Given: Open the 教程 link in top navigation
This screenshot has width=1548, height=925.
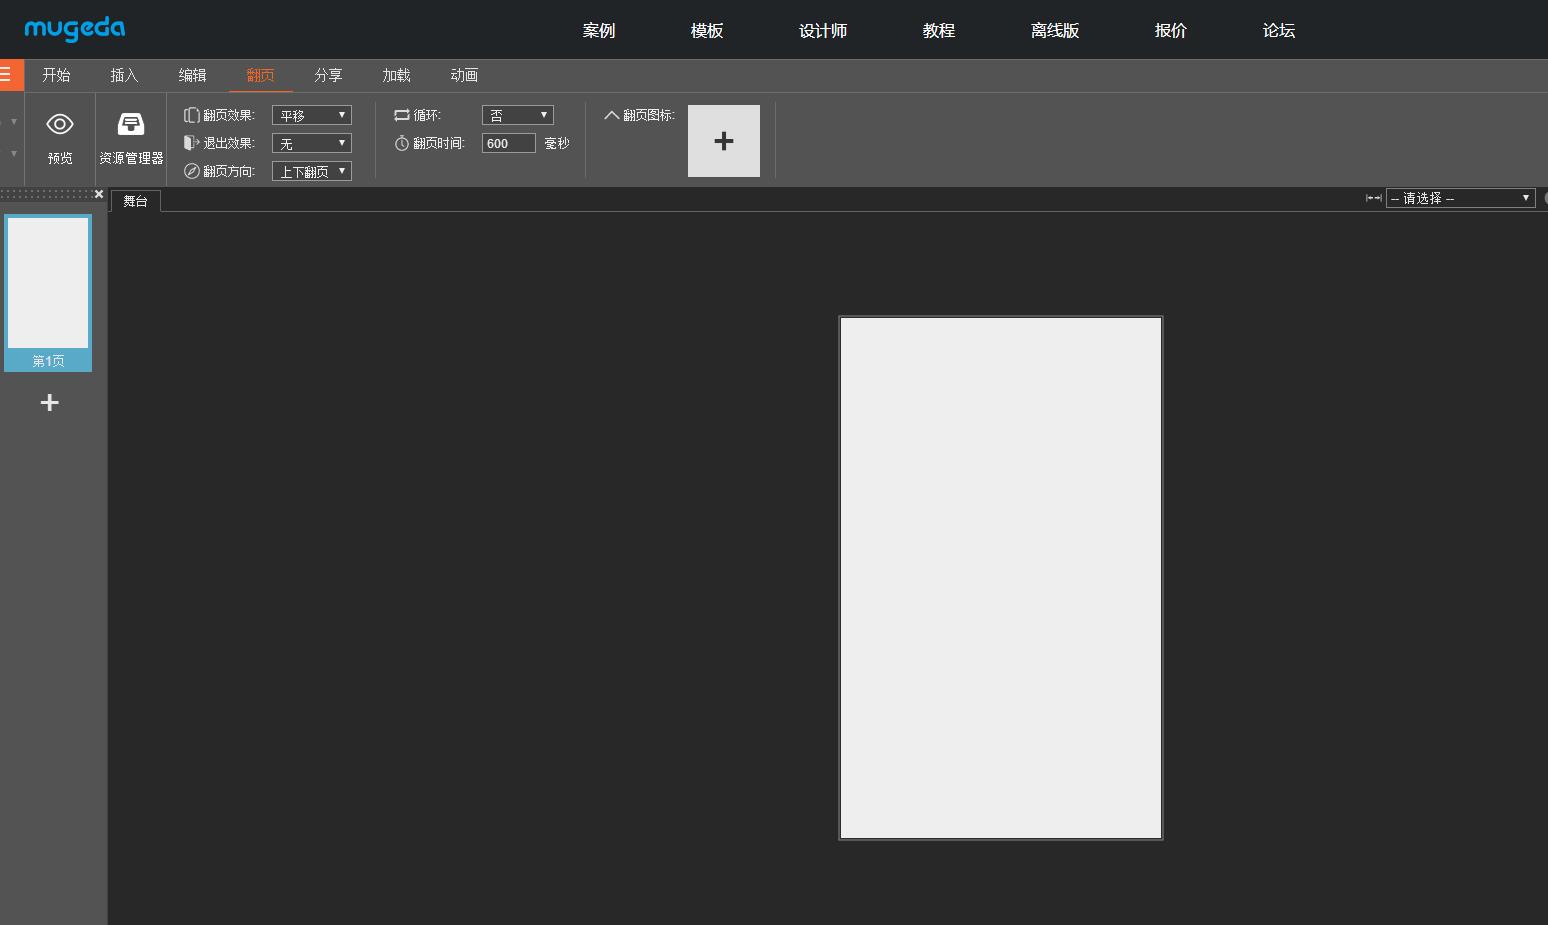Looking at the screenshot, I should pos(939,30).
